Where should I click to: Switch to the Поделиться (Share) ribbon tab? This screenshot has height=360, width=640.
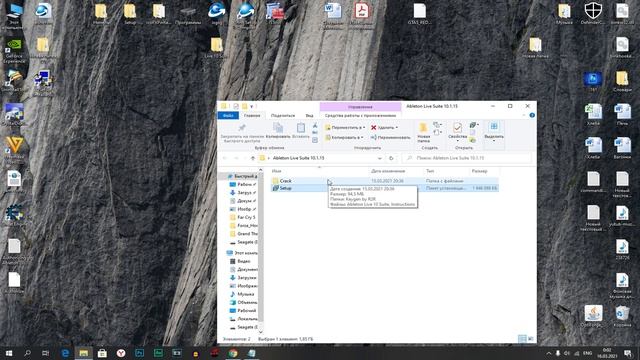pyautogui.click(x=282, y=116)
